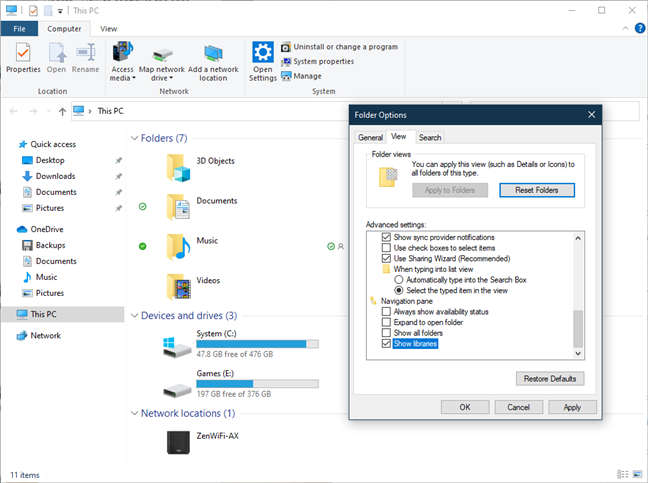648x483 pixels.
Task: Confirm with OK button
Action: click(x=465, y=407)
